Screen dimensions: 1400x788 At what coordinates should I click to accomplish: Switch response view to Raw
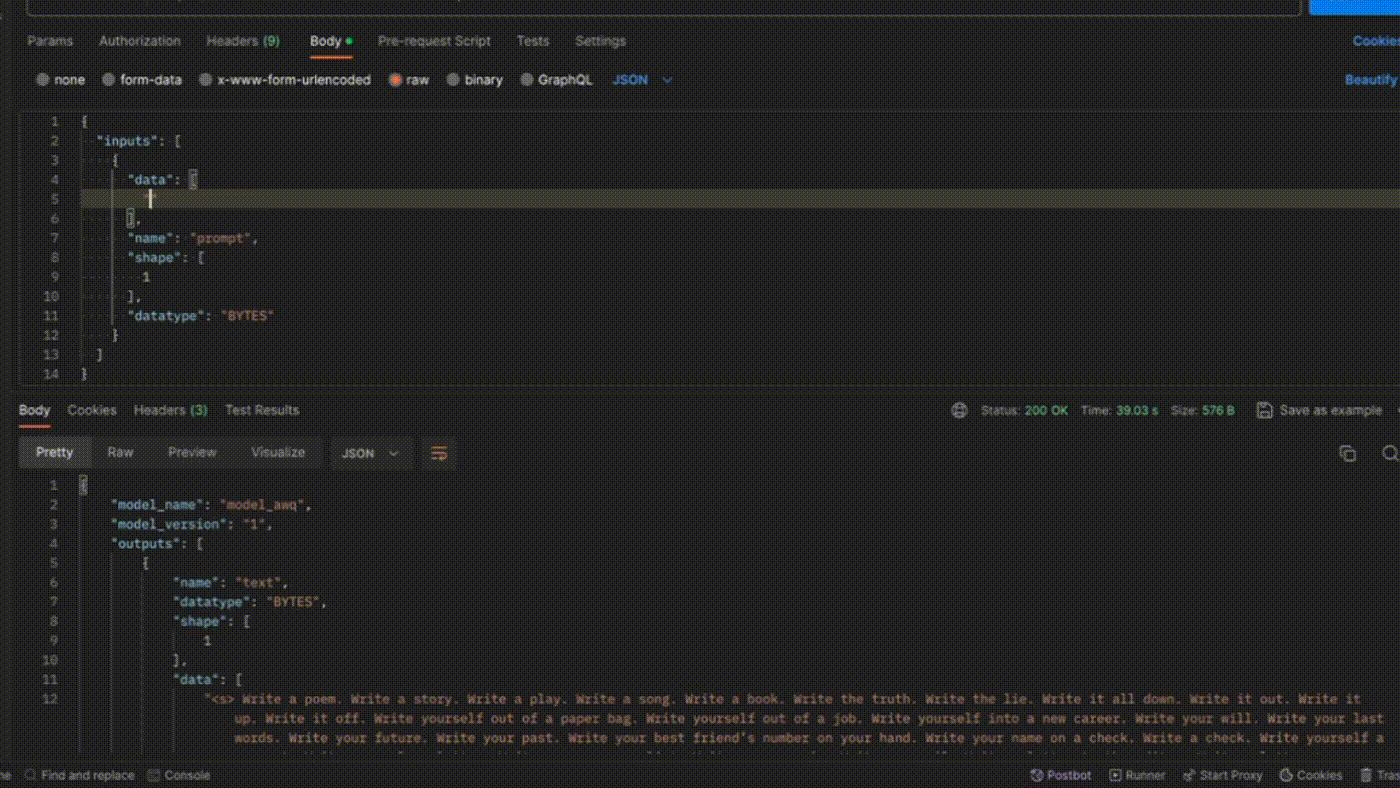pos(120,452)
